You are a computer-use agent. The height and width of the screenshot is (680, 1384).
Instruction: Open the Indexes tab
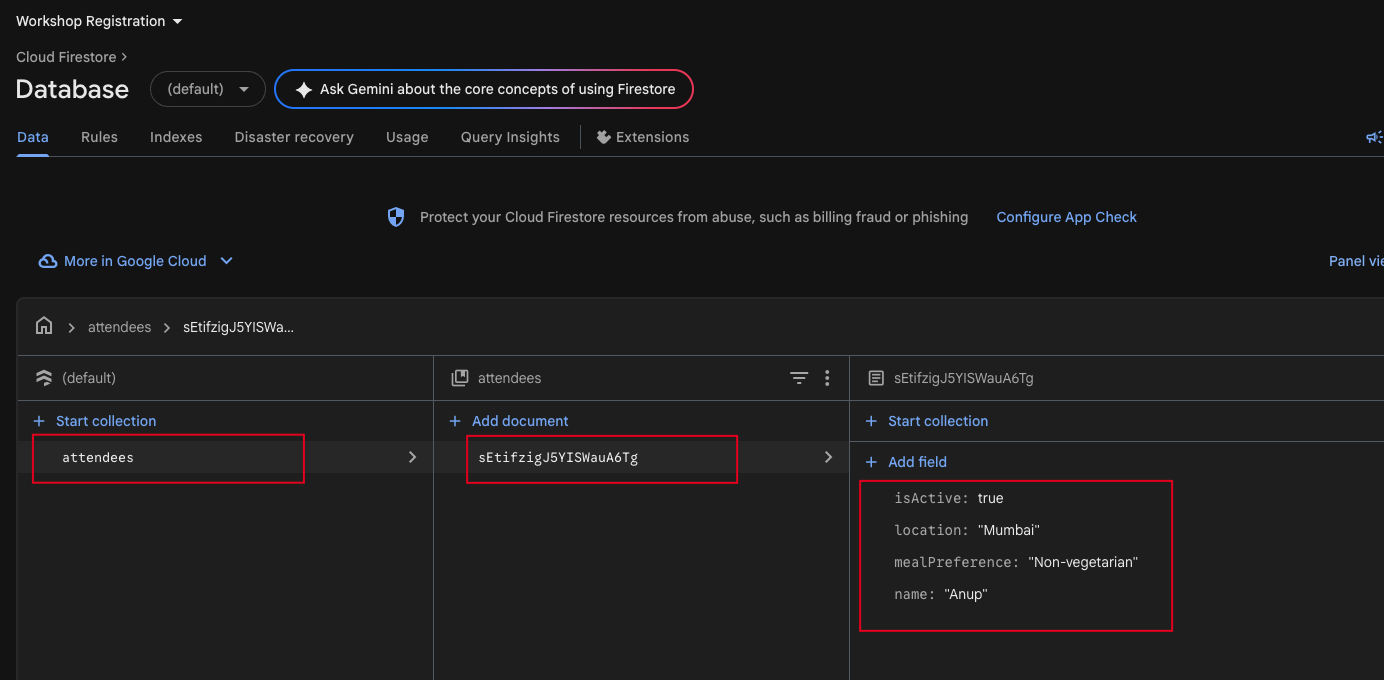(x=176, y=137)
